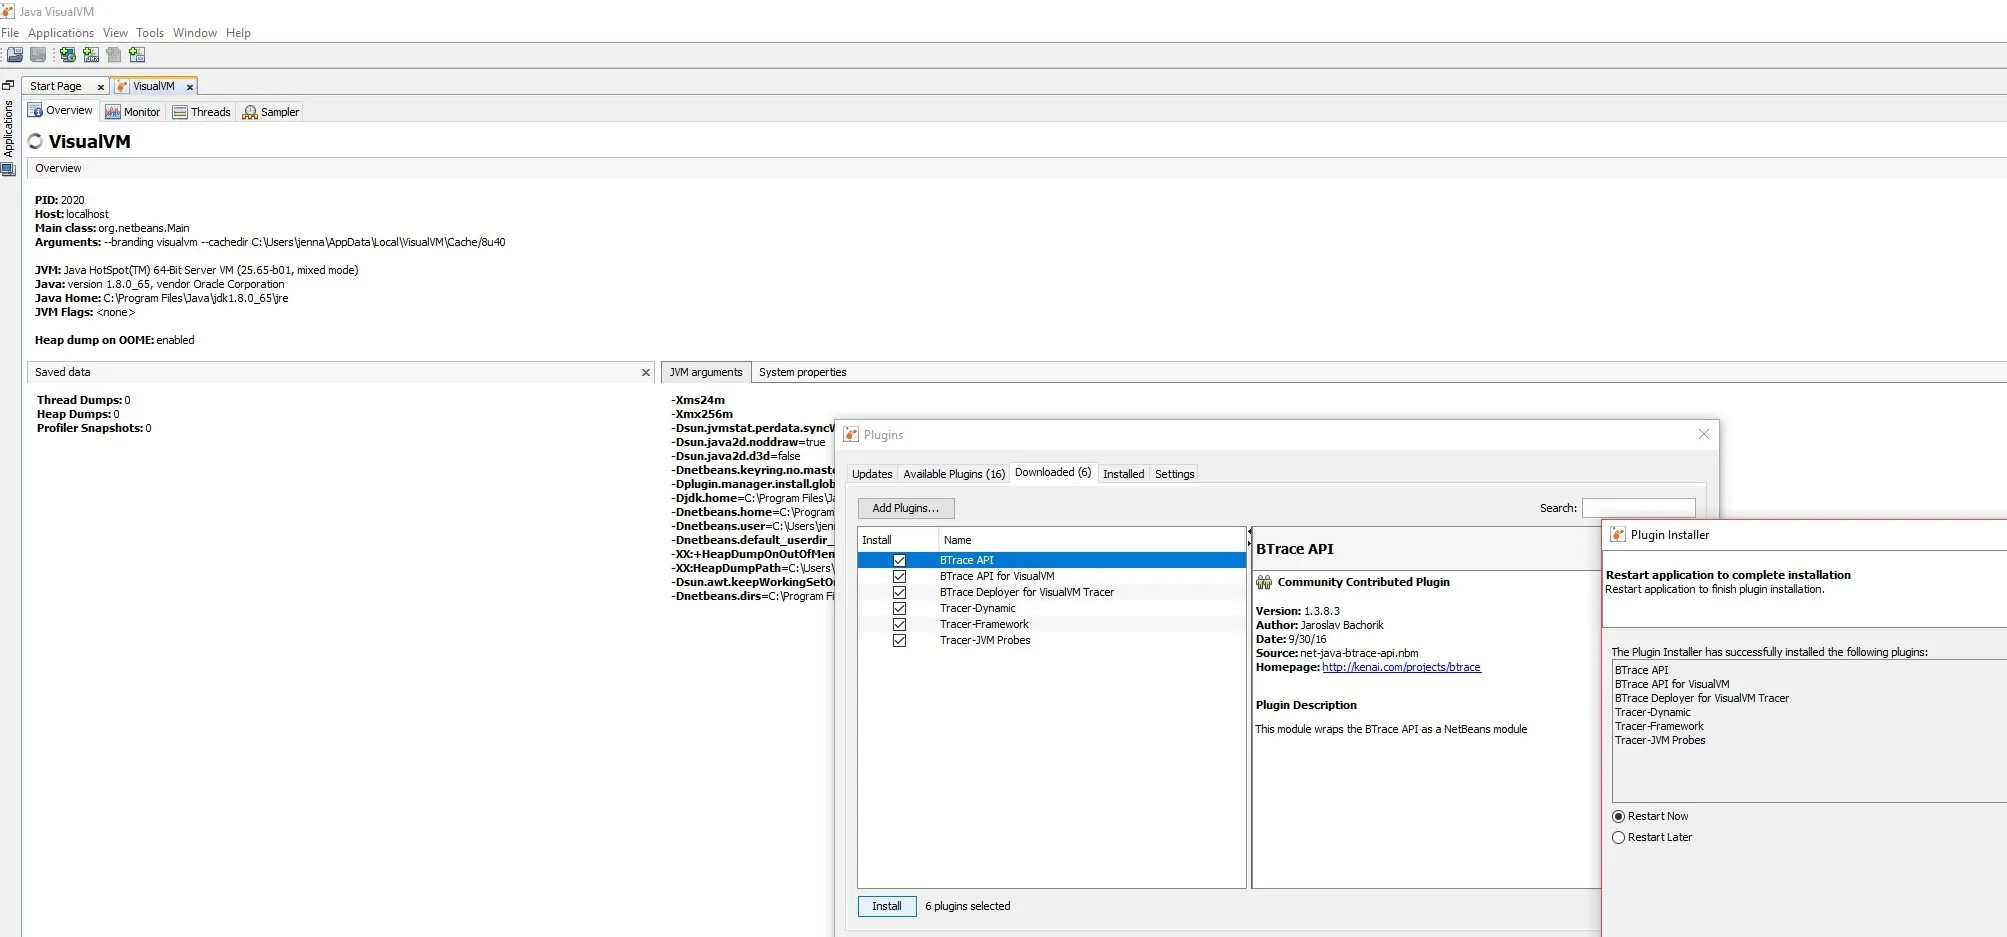2007x937 pixels.
Task: Open the Tools menu
Action: 150,33
